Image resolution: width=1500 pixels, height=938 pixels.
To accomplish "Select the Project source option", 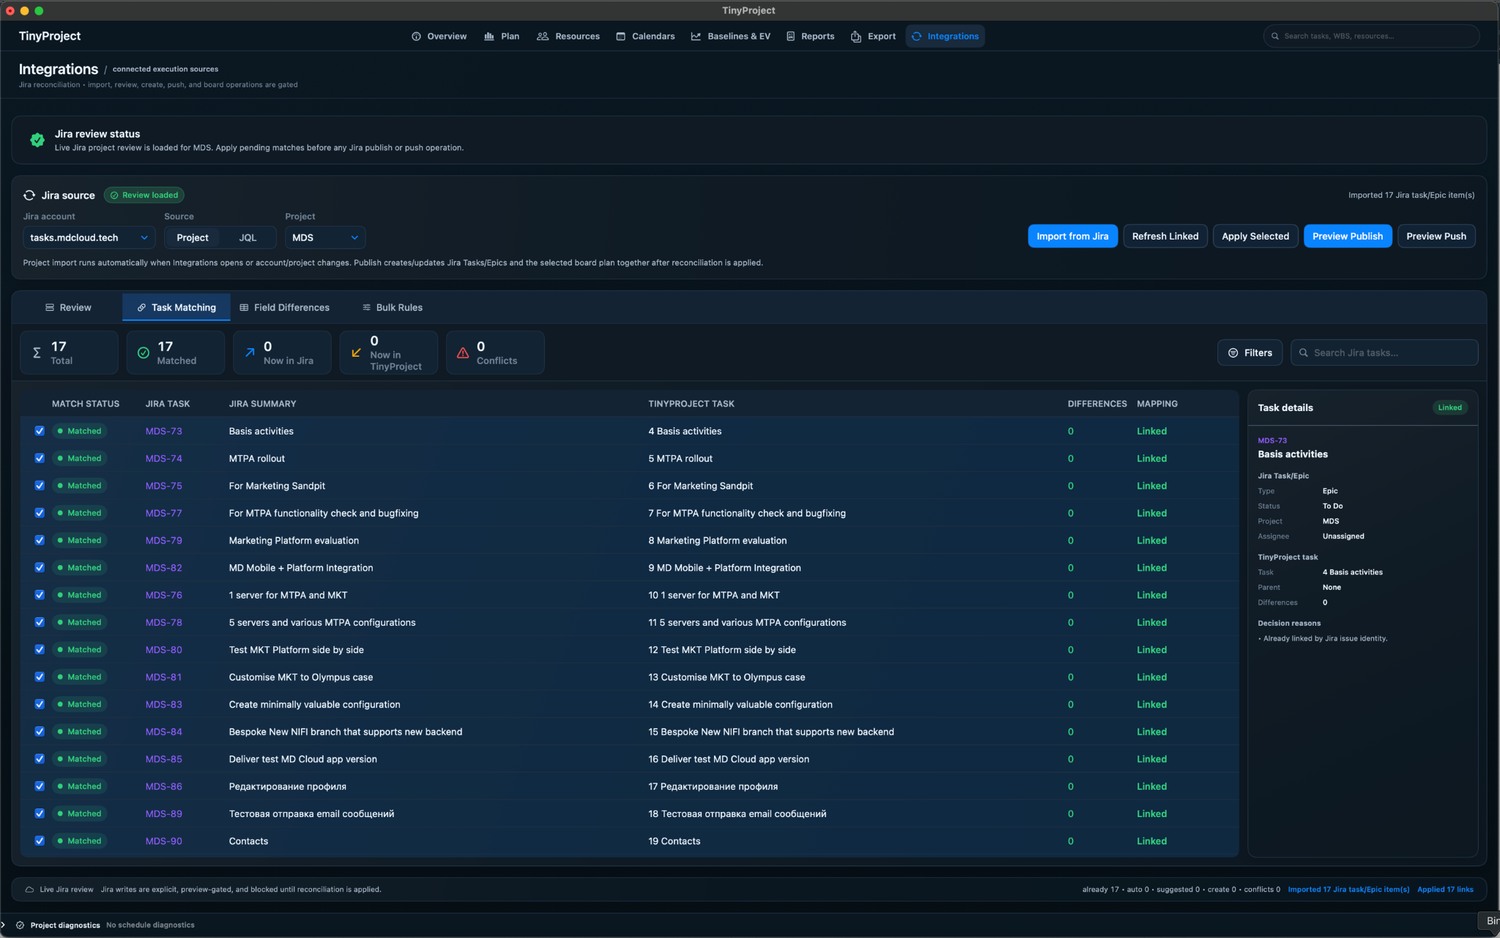I will (192, 238).
